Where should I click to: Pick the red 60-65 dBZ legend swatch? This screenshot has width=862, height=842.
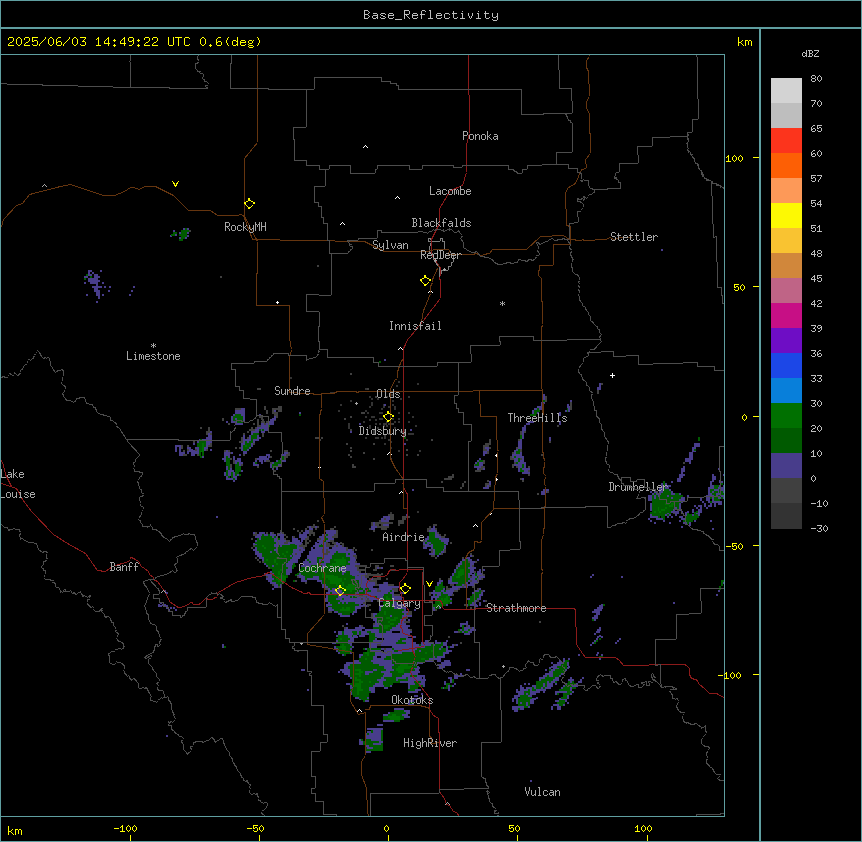[786, 141]
